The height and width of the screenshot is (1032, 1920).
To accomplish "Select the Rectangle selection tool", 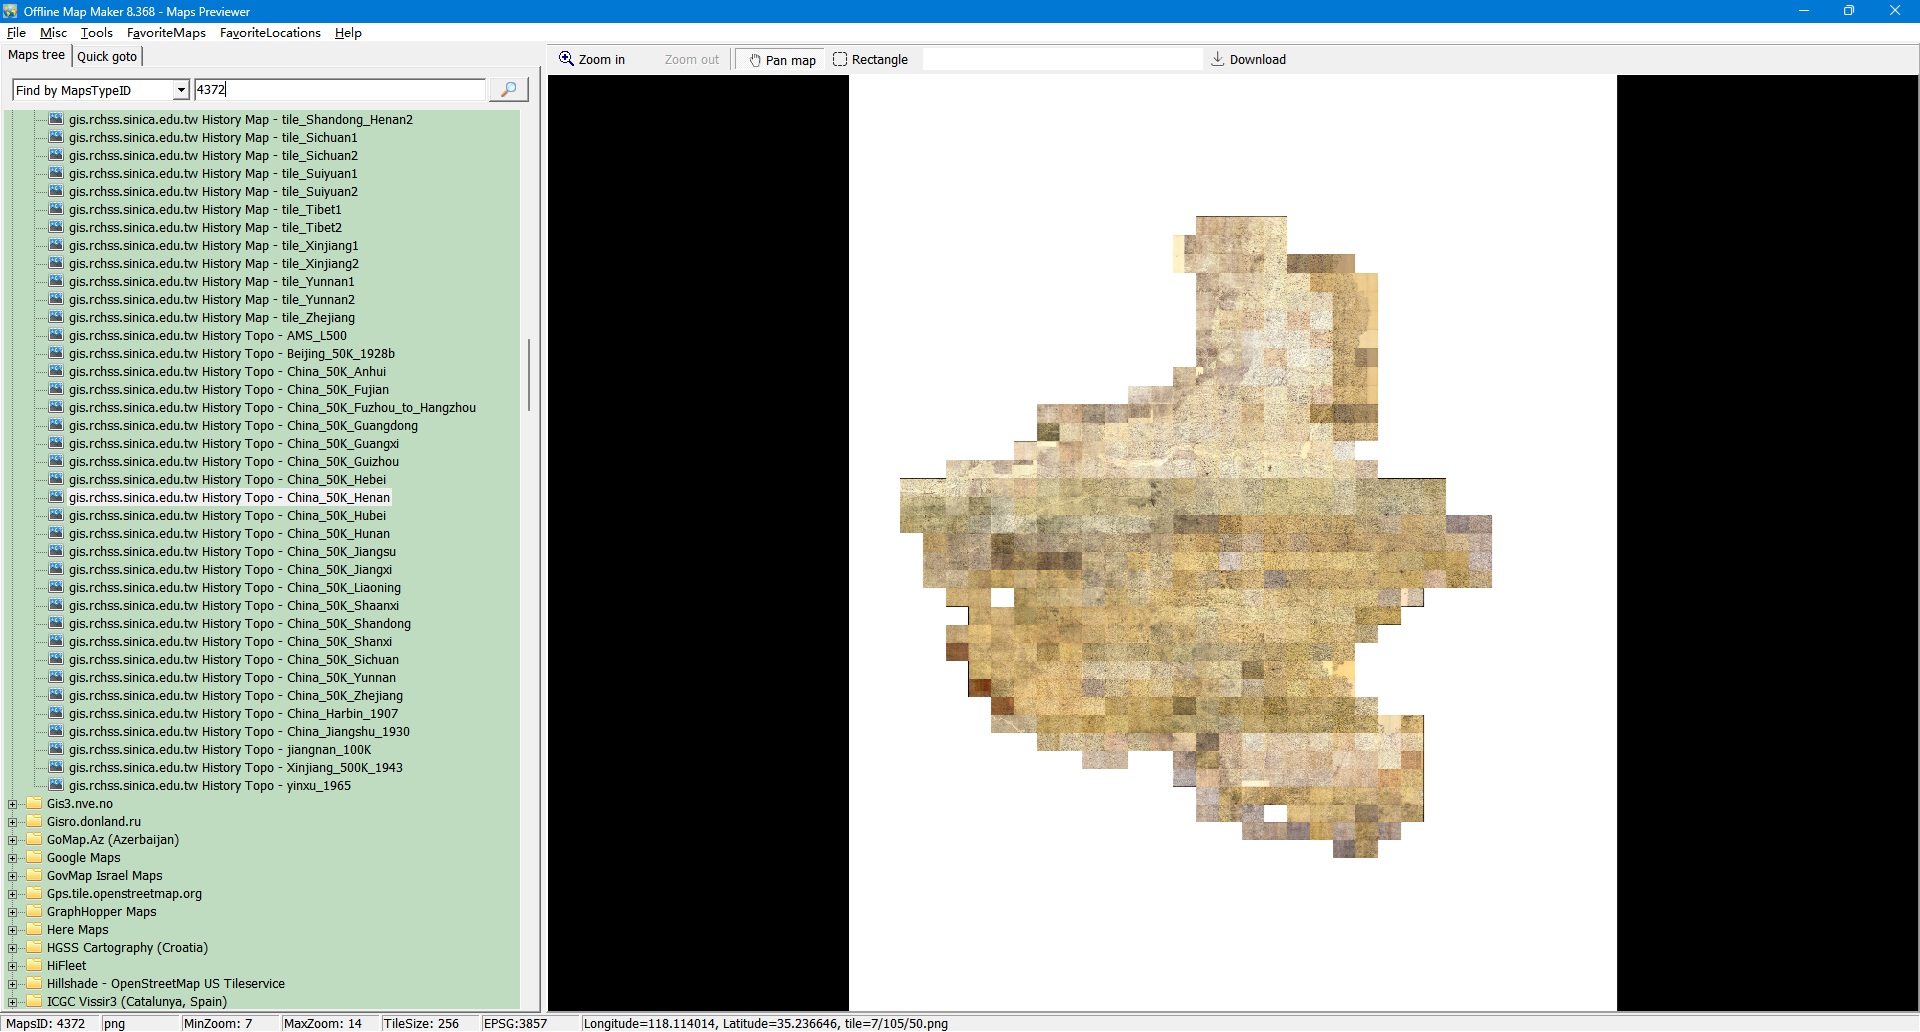I will 870,60.
